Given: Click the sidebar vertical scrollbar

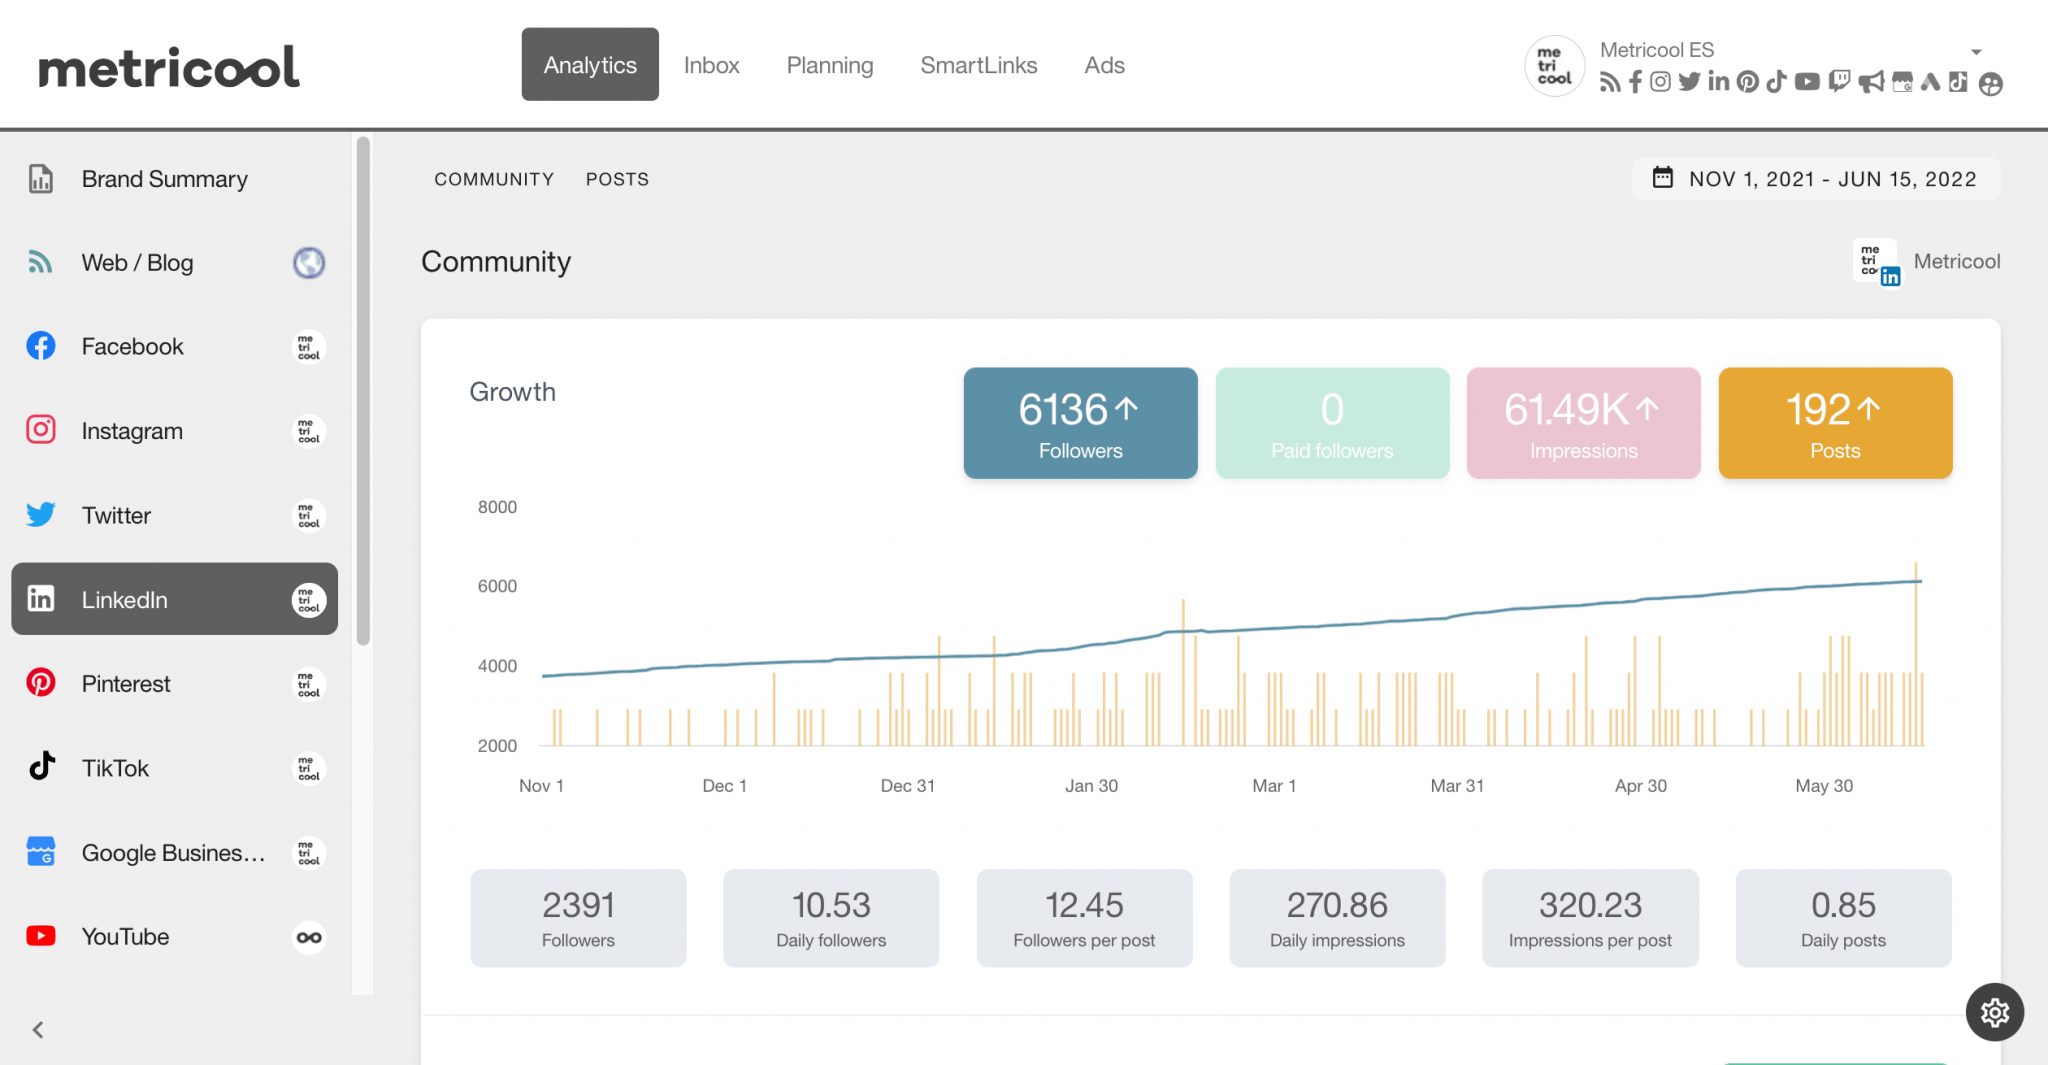Looking at the screenshot, I should click(x=363, y=390).
